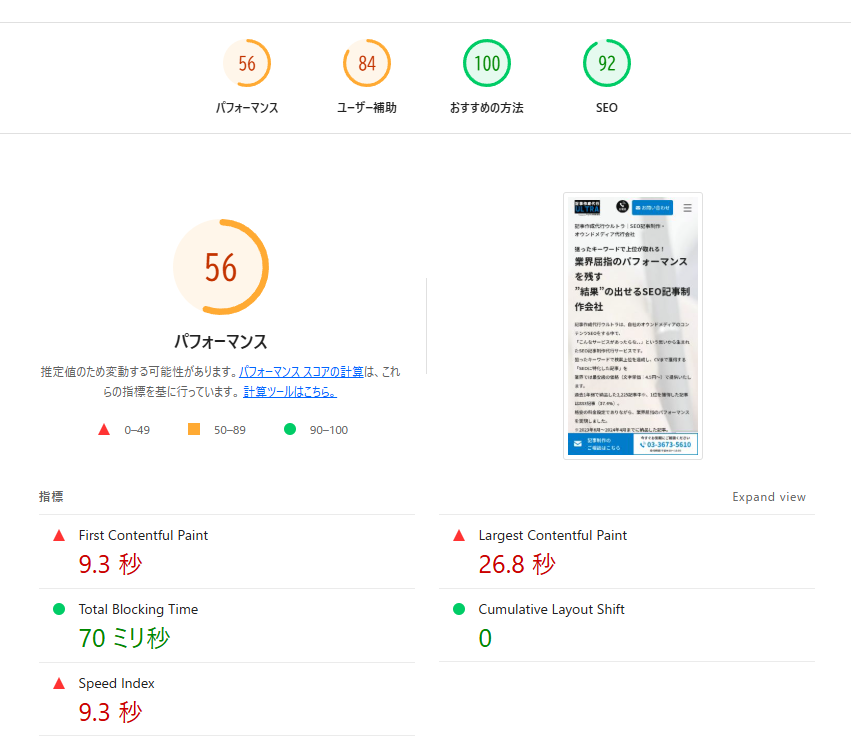Open the パフォーマンス スコアの計算 link
Screen dimensions: 851x739
coord(301,372)
